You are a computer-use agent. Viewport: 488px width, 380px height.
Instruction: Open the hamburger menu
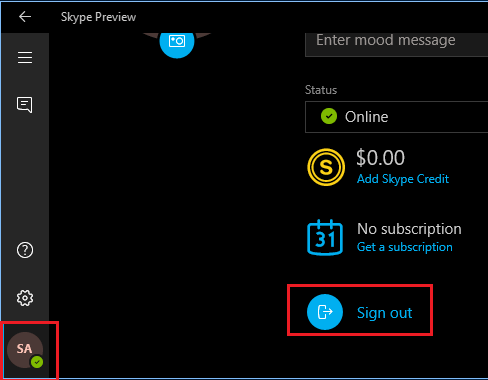(25, 58)
